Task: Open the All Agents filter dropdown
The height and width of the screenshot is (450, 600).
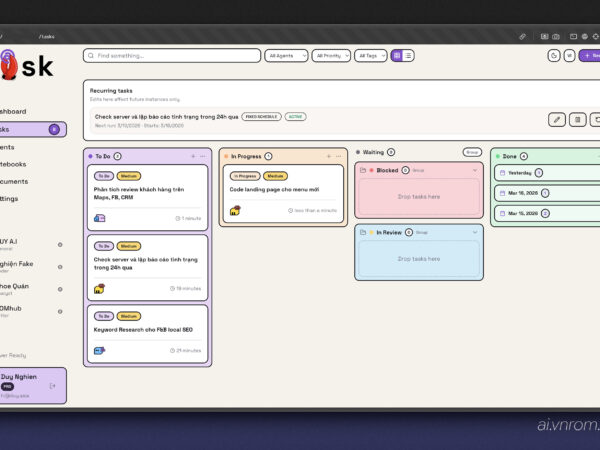Action: pyautogui.click(x=287, y=56)
